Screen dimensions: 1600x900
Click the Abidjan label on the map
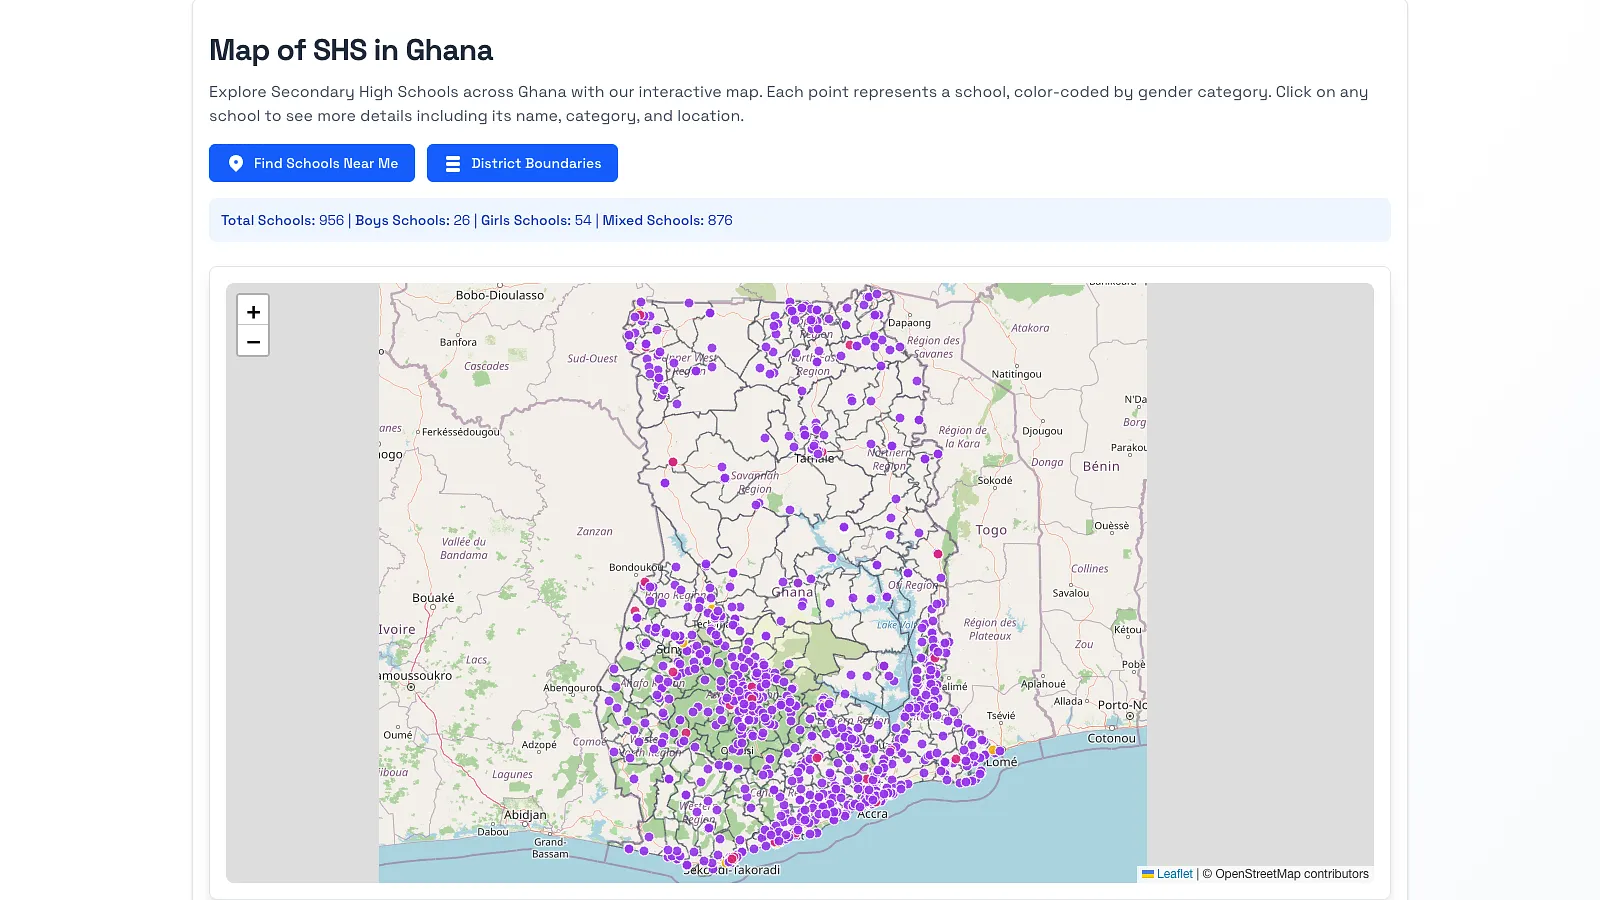tap(525, 815)
